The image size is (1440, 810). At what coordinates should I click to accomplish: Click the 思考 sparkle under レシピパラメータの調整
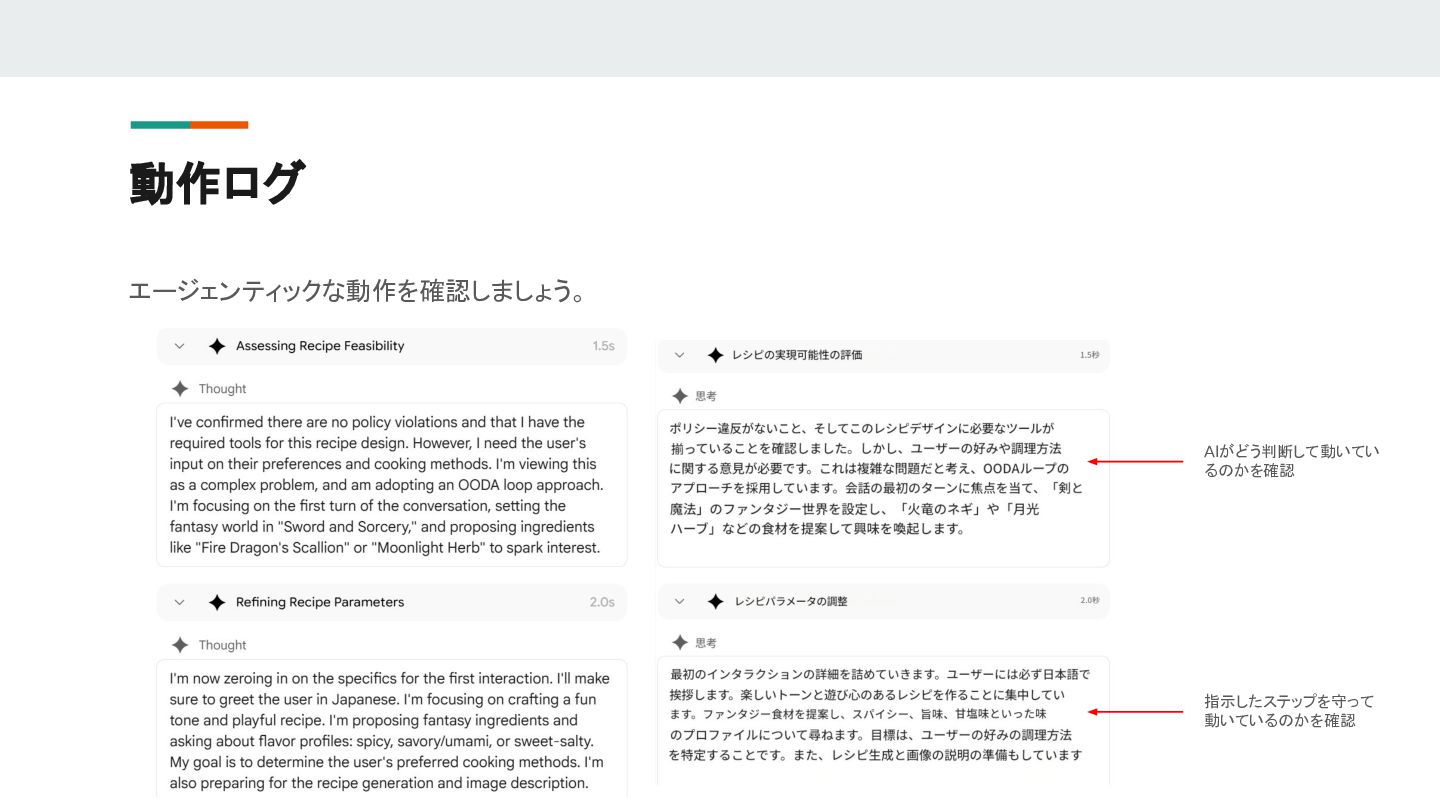pos(680,642)
